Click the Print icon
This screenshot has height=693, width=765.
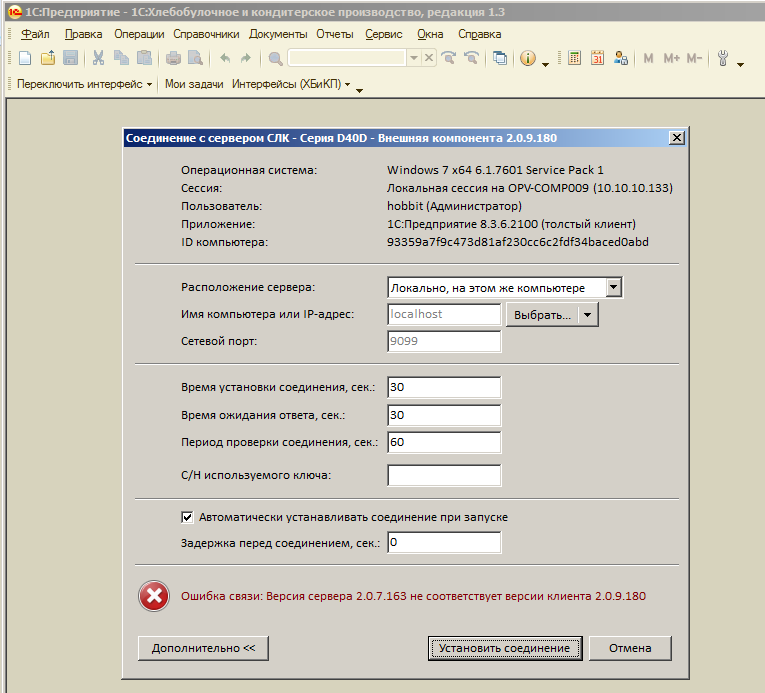pos(173,58)
